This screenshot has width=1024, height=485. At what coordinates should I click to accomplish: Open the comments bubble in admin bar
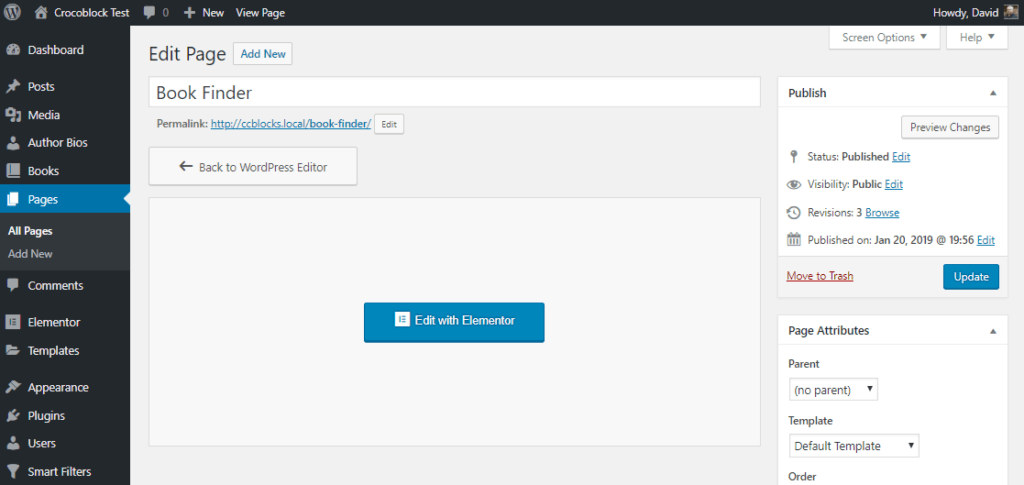(x=155, y=13)
